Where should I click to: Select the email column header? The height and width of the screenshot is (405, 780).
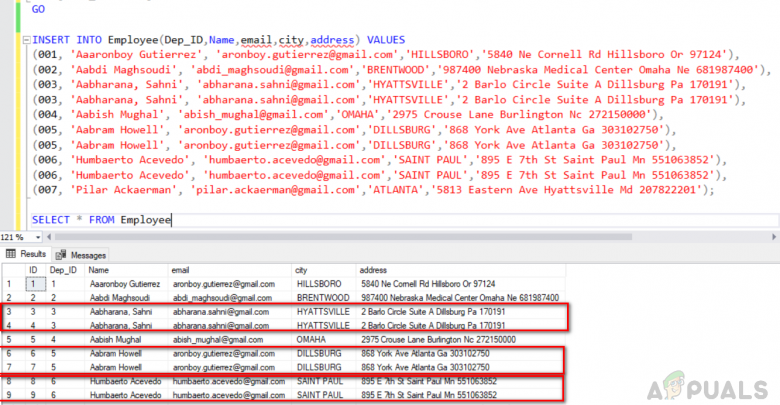click(180, 270)
